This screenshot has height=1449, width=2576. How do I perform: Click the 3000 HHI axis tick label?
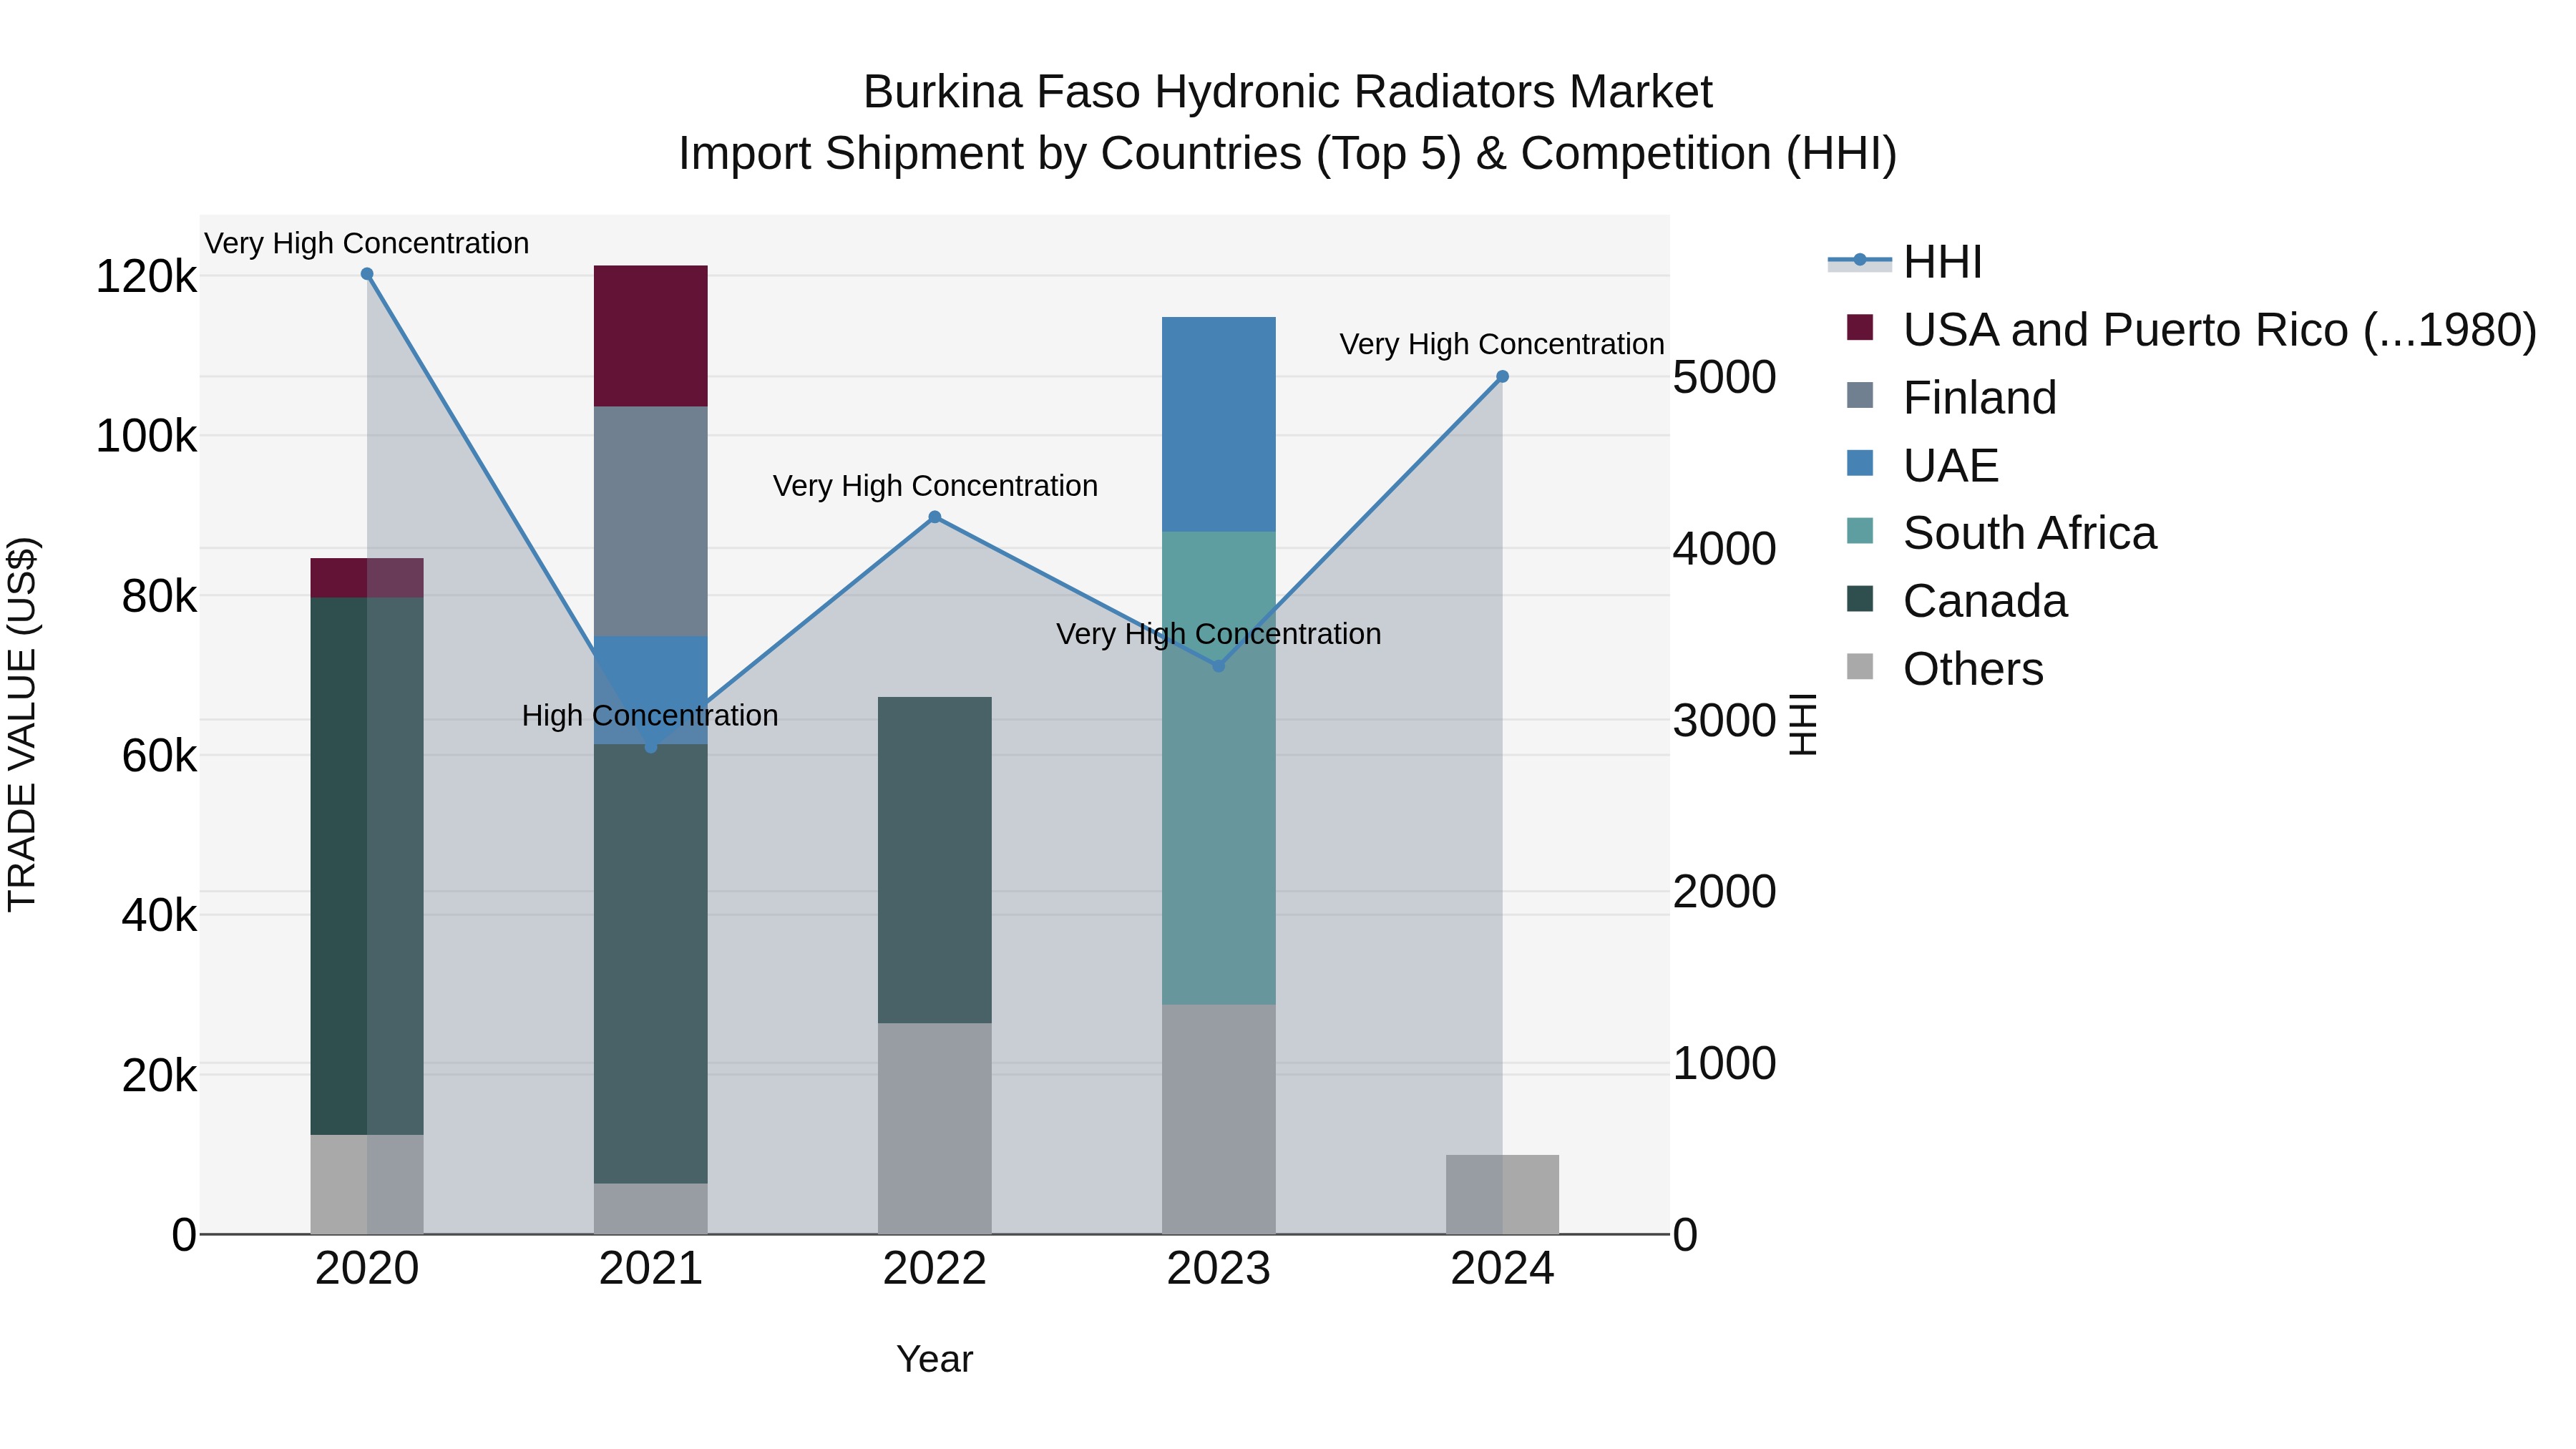point(1725,721)
